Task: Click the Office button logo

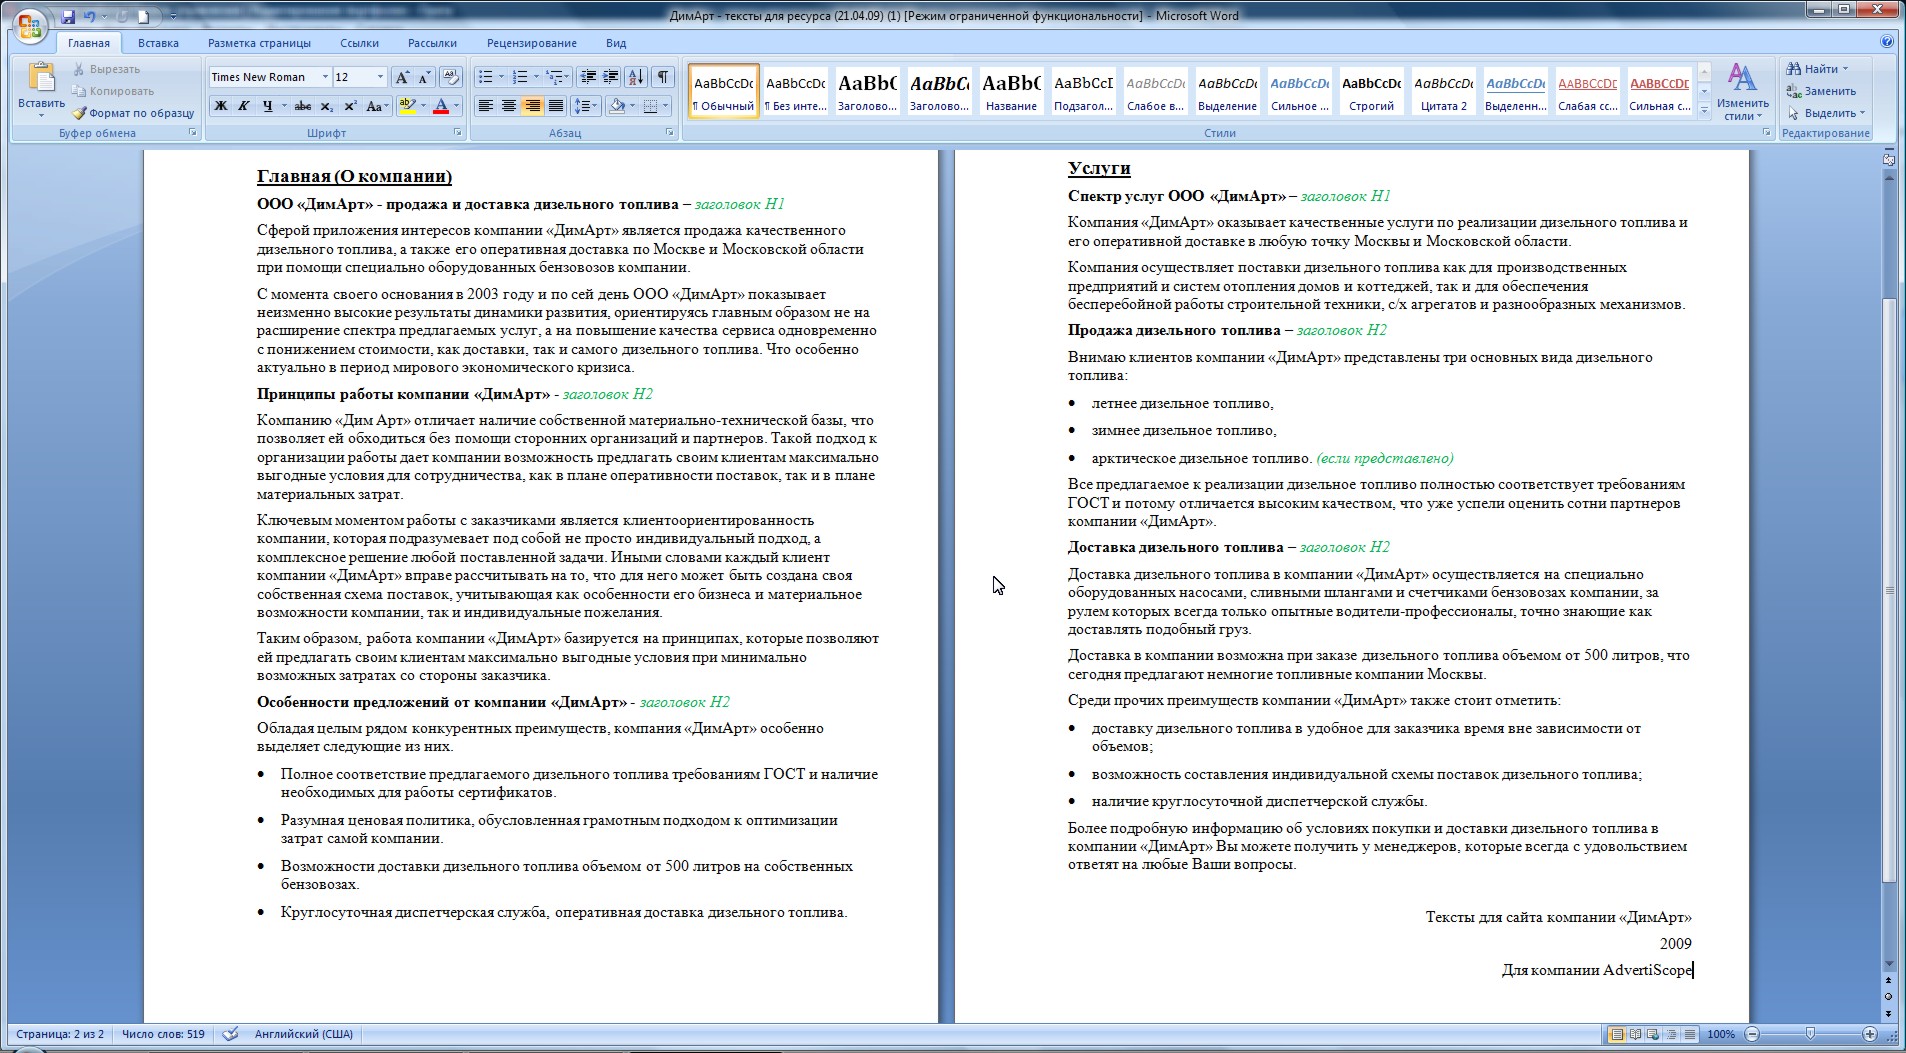Action: click(x=30, y=26)
